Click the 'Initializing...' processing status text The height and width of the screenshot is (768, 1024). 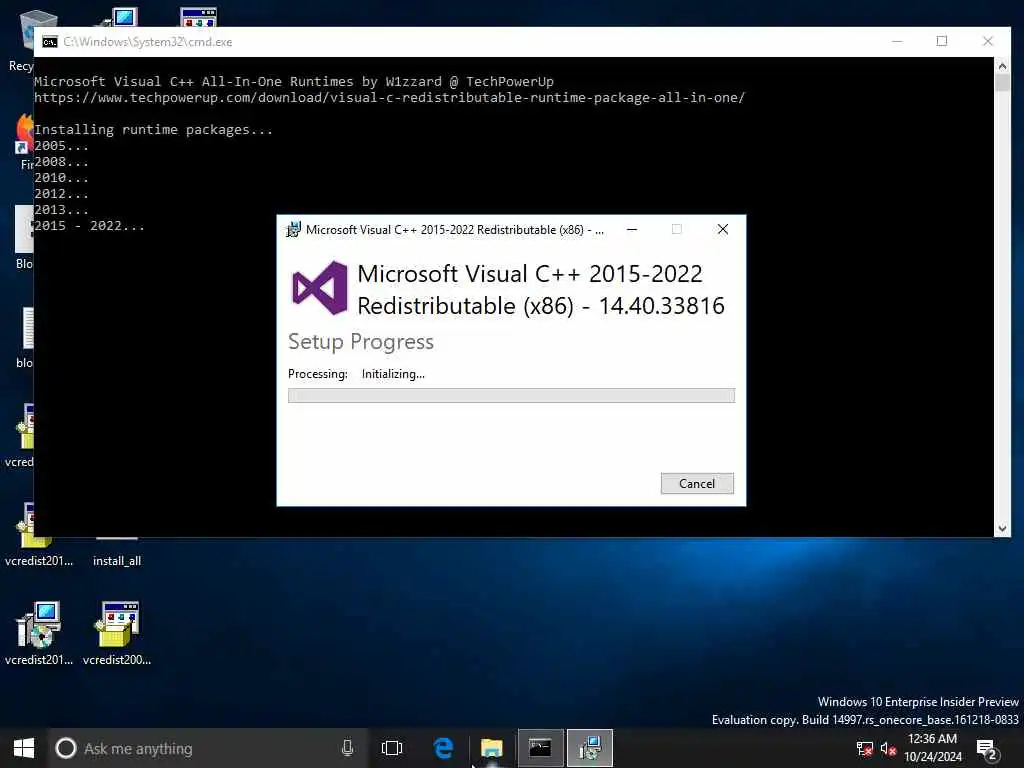pos(393,374)
